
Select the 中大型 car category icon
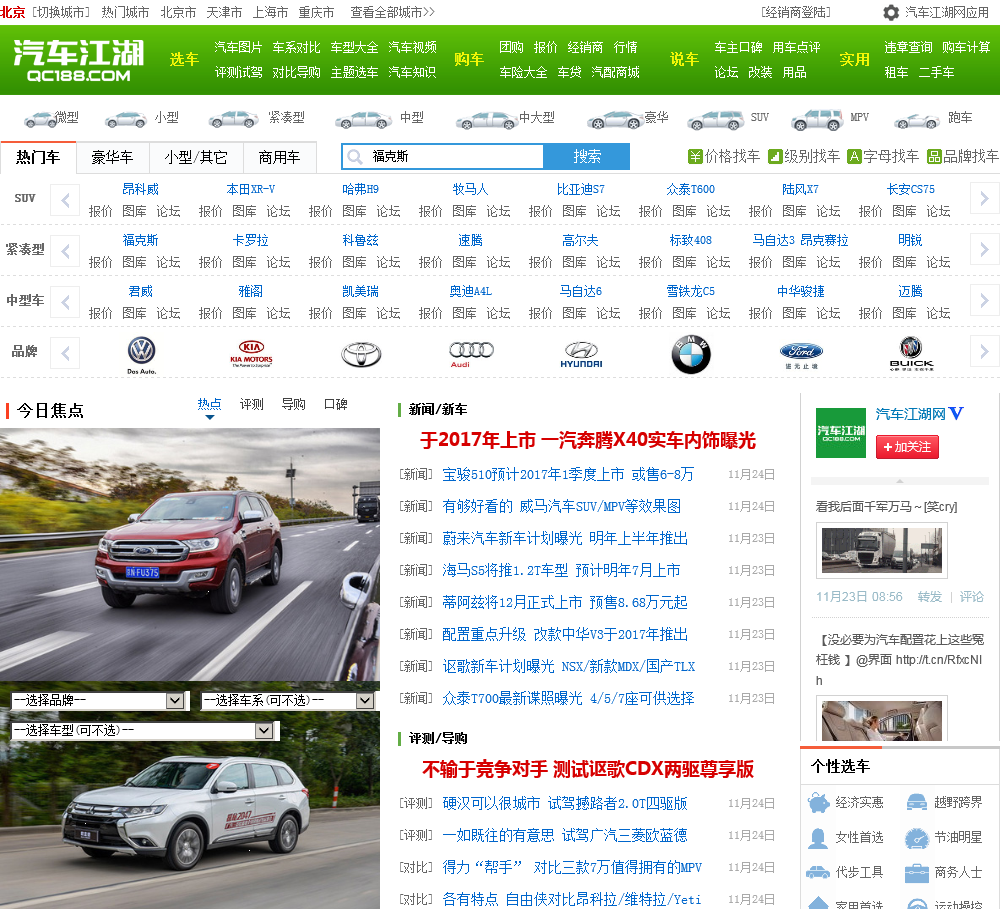point(486,119)
